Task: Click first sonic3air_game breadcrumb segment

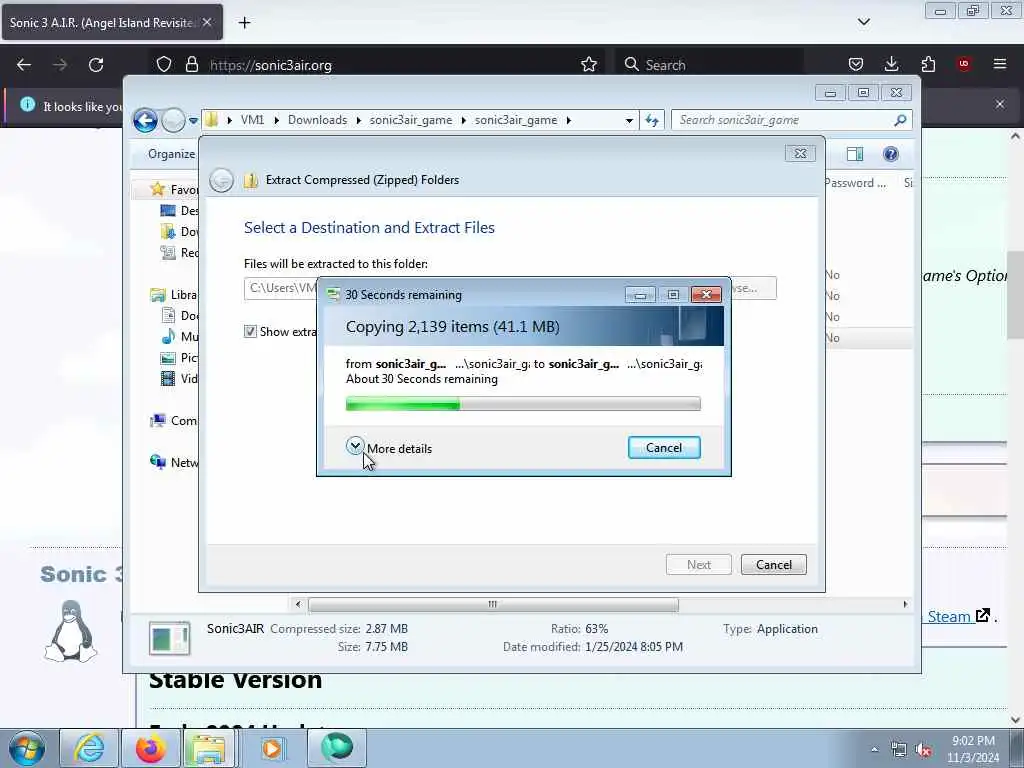Action: pyautogui.click(x=411, y=120)
